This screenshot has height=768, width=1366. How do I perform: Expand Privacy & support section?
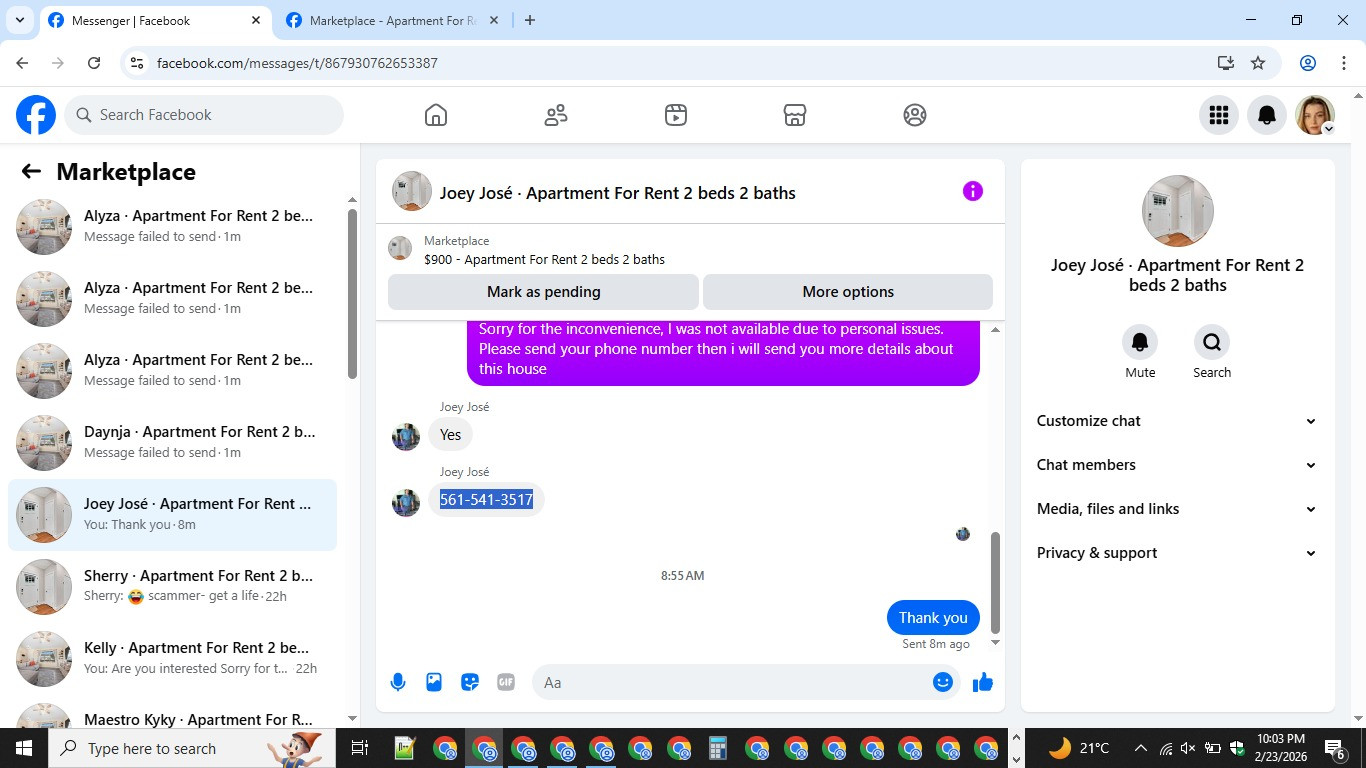1177,553
